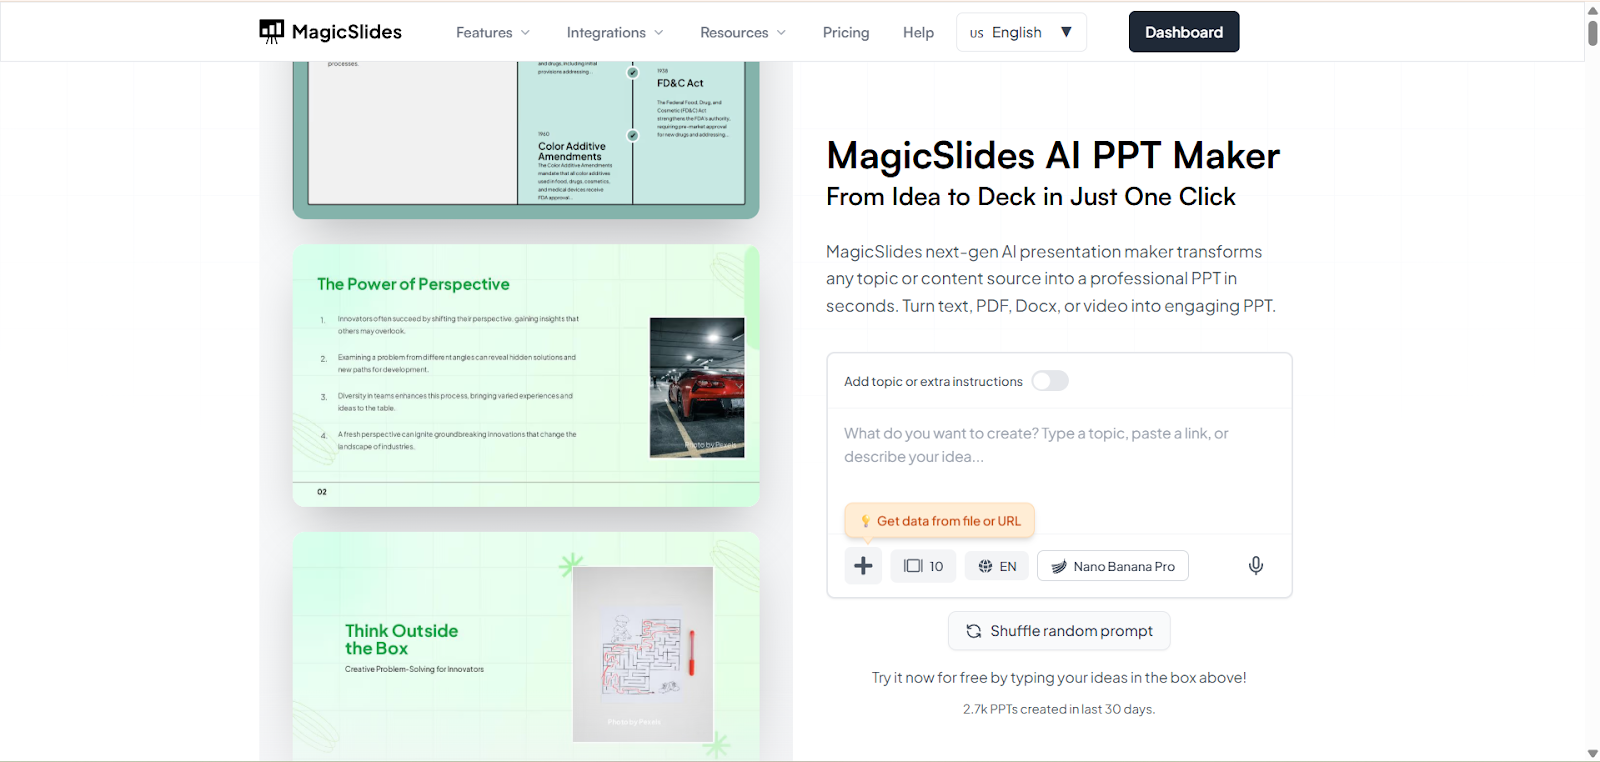The width and height of the screenshot is (1600, 762).
Task: Click Shuffle random prompt button
Action: coord(1059,631)
